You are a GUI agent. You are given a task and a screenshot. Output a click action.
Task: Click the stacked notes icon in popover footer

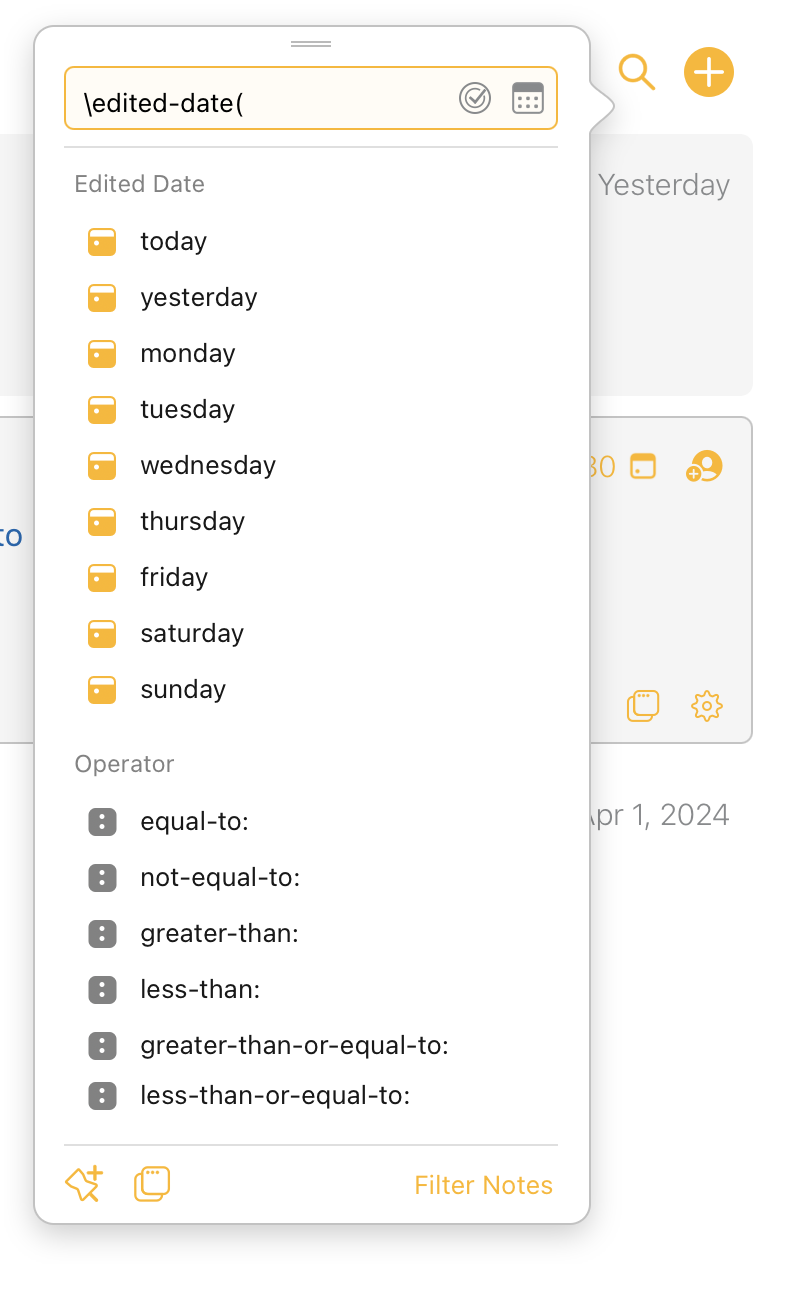[x=152, y=1184]
